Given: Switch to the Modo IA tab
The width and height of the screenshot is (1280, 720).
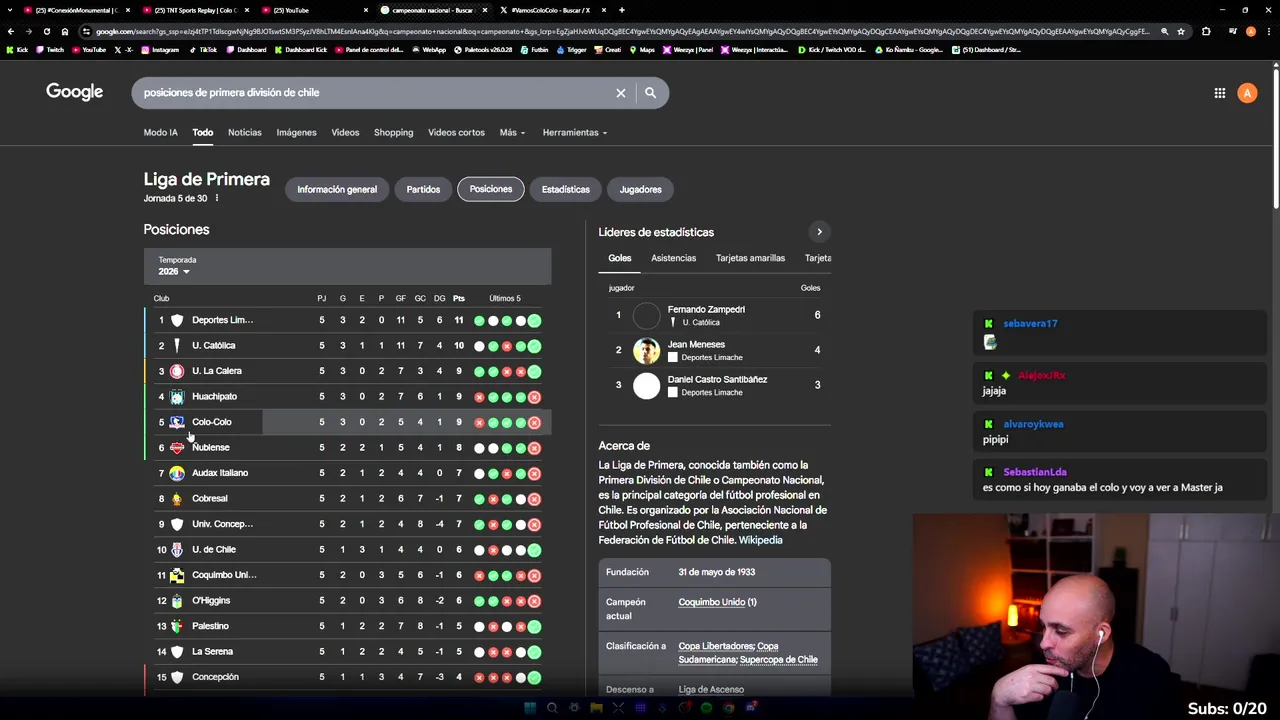Looking at the screenshot, I should [160, 132].
